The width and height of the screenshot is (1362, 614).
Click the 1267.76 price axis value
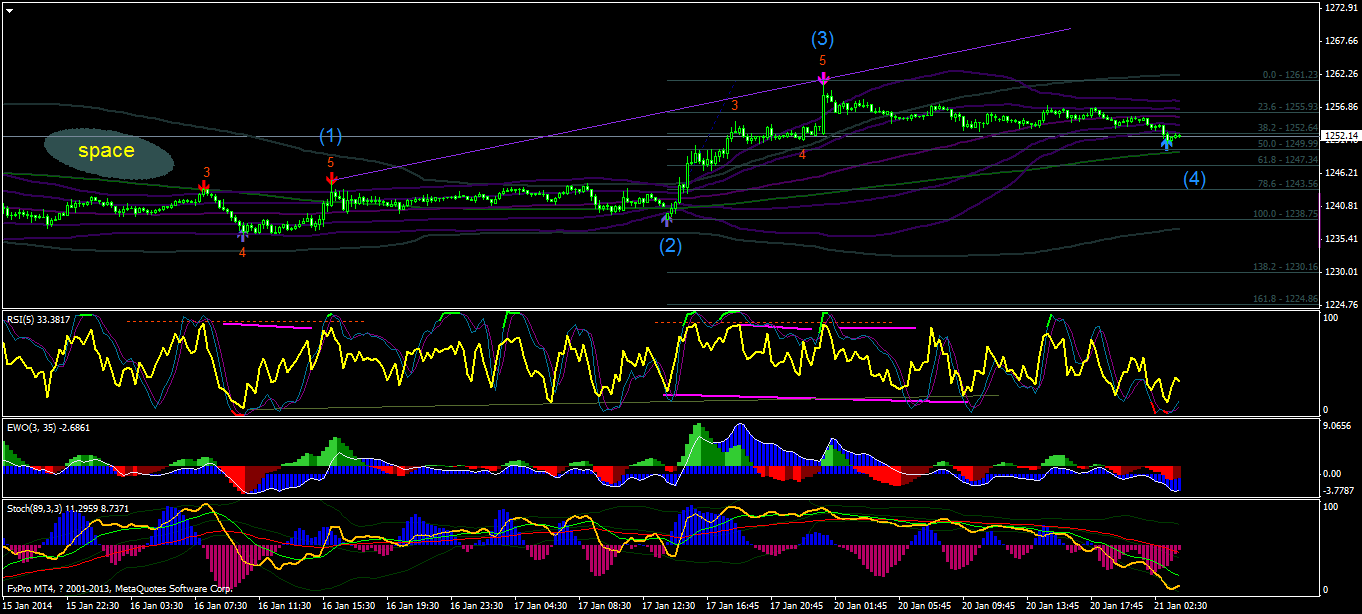pyautogui.click(x=1340, y=41)
